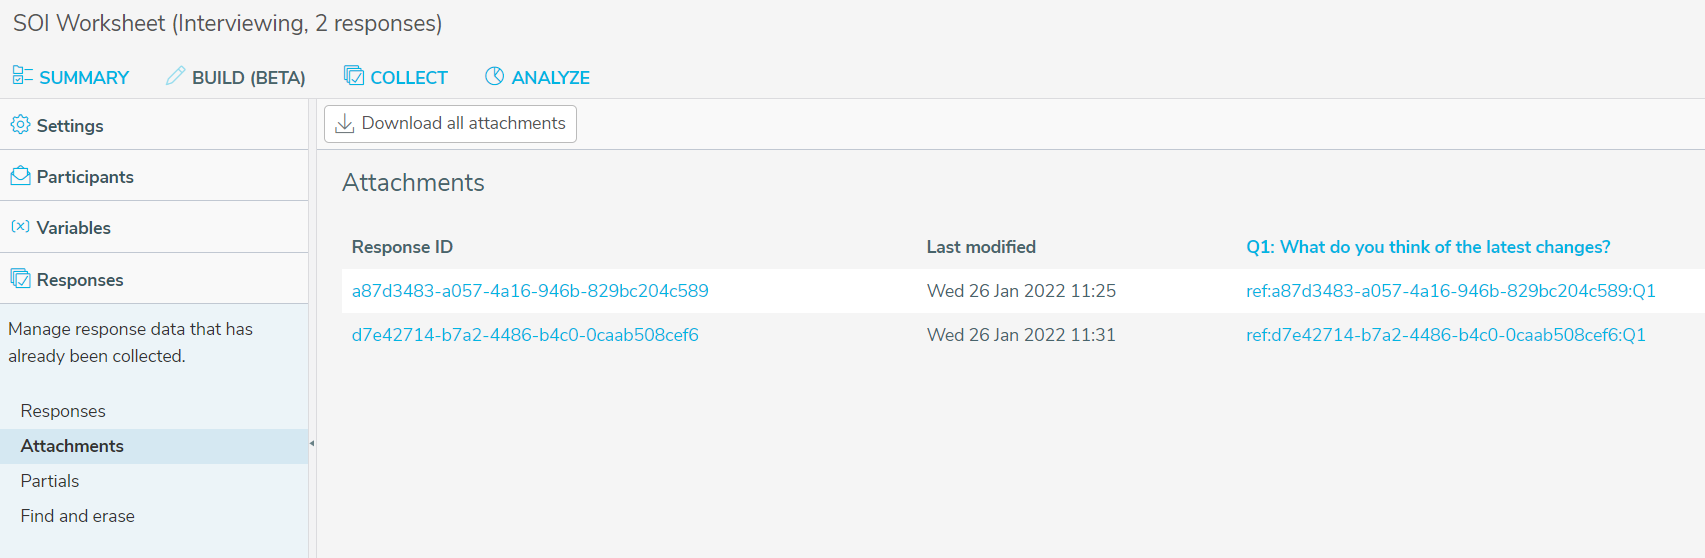1705x558 pixels.
Task: Switch to the ANALYZE tab
Action: [x=537, y=77]
